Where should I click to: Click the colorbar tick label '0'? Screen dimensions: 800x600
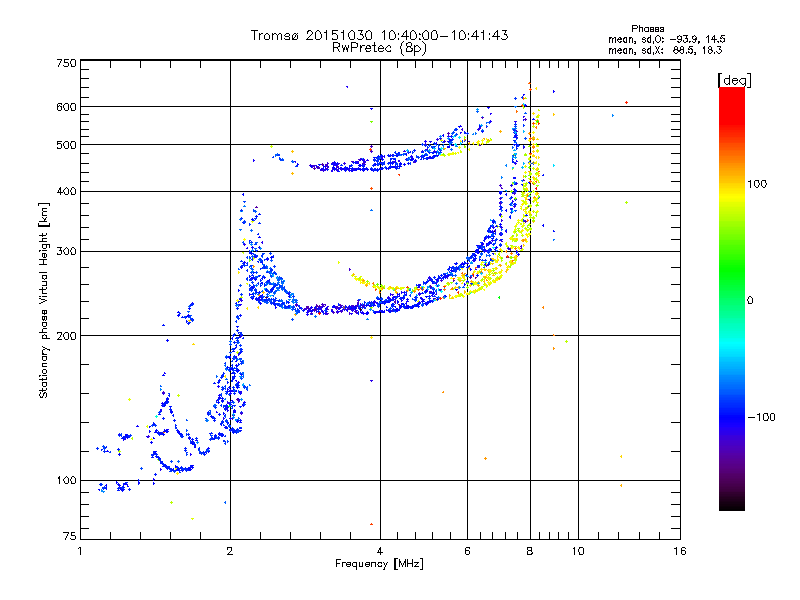pos(749,300)
